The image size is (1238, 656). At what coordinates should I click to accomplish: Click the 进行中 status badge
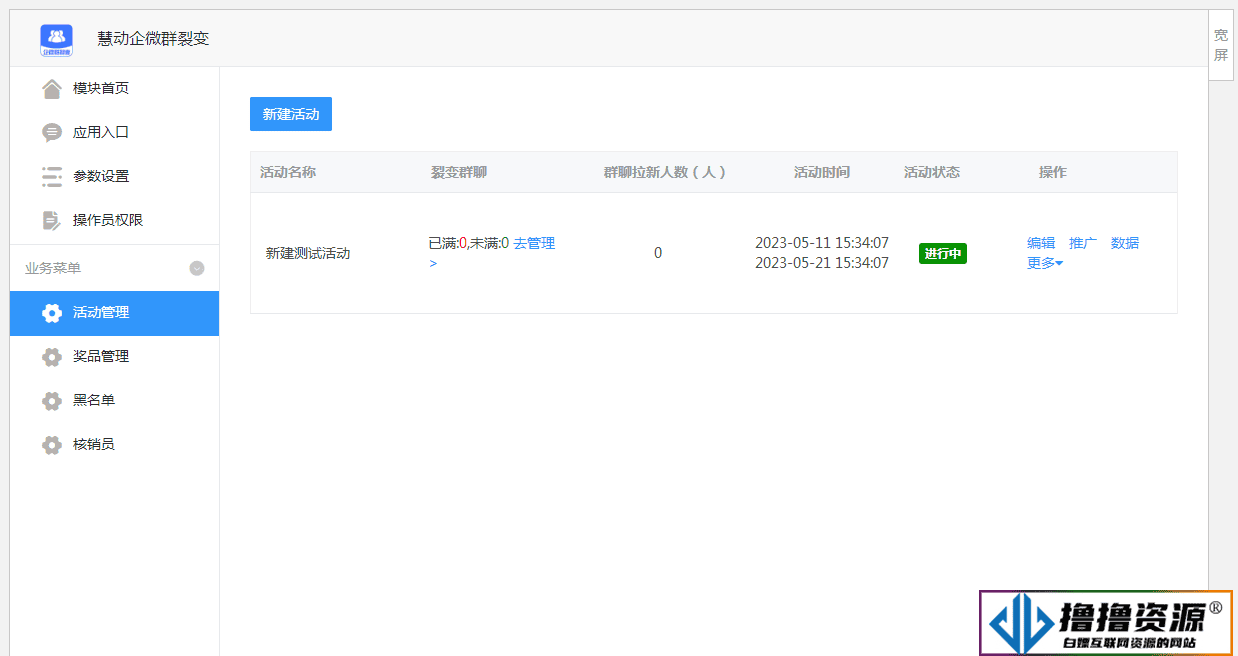click(x=943, y=253)
